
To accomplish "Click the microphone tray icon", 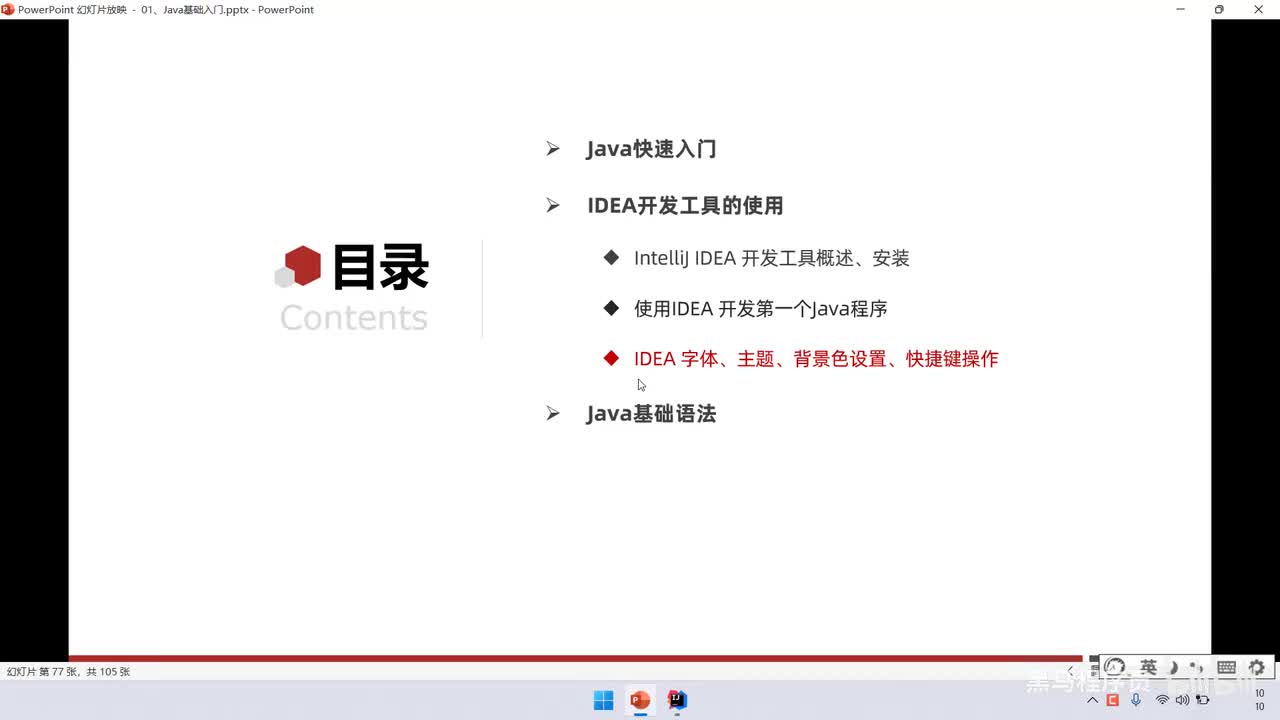I will [1136, 700].
